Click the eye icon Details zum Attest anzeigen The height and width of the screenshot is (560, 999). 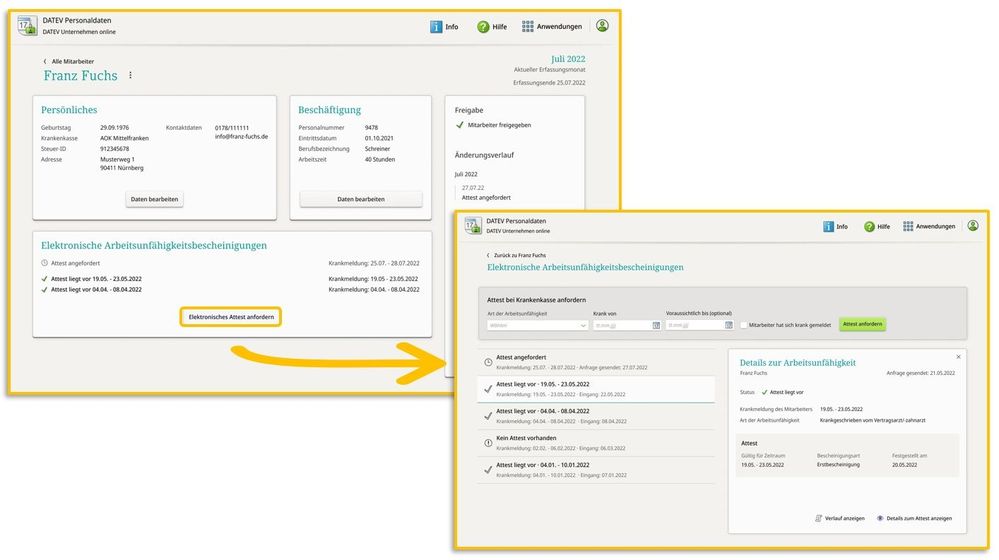(881, 518)
